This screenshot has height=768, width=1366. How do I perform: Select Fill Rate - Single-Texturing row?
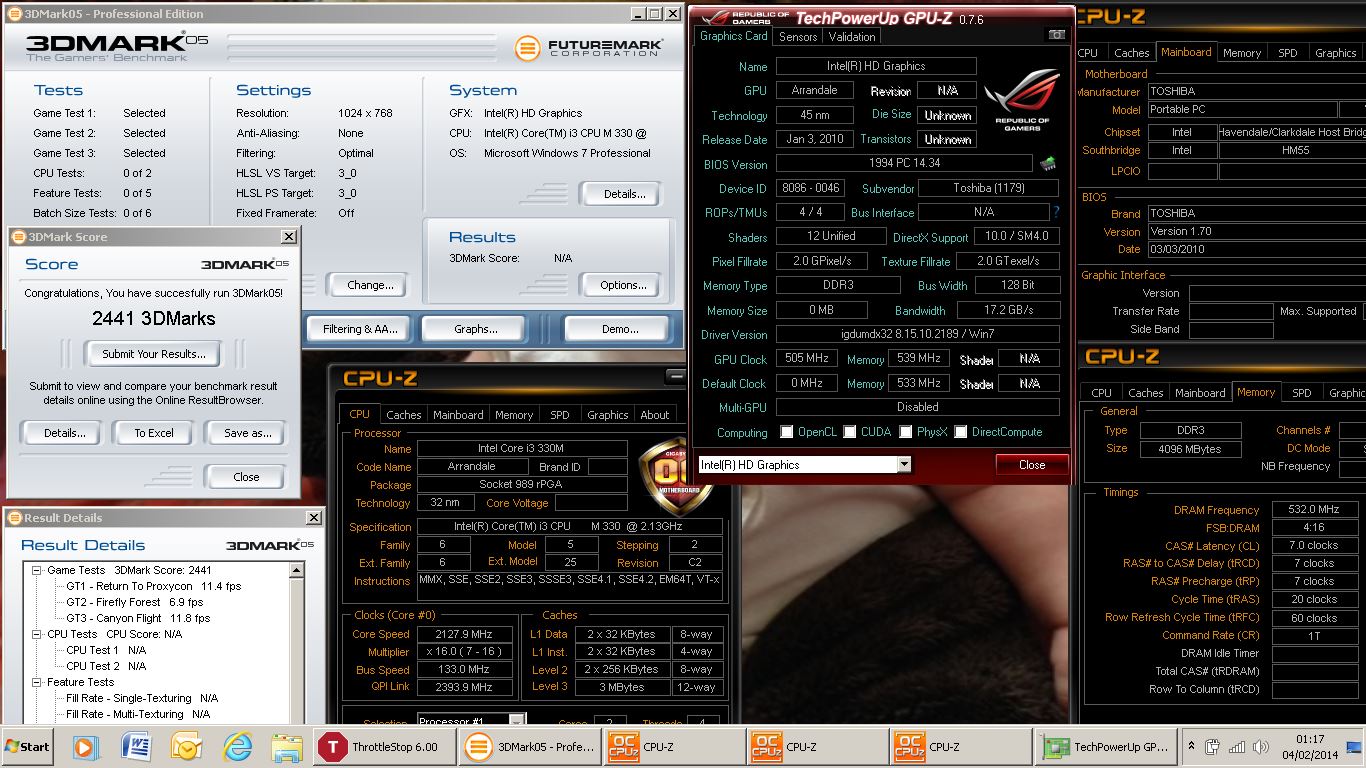pos(142,698)
